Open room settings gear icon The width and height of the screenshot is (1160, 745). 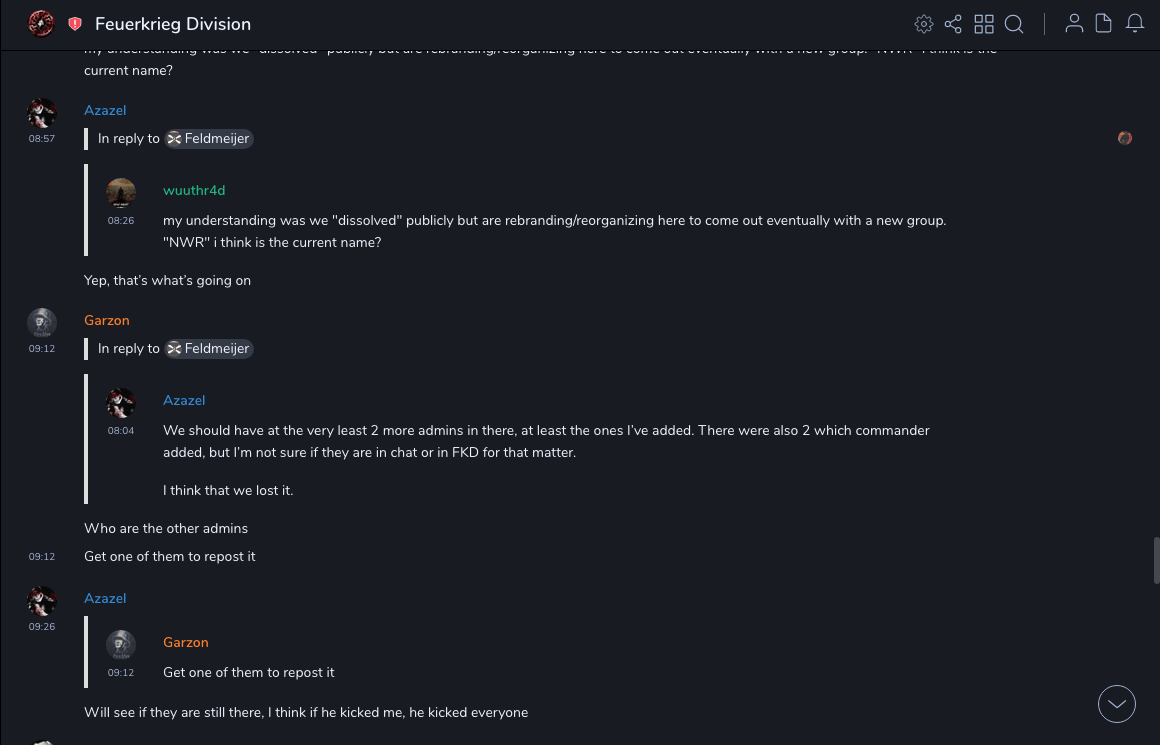[924, 24]
